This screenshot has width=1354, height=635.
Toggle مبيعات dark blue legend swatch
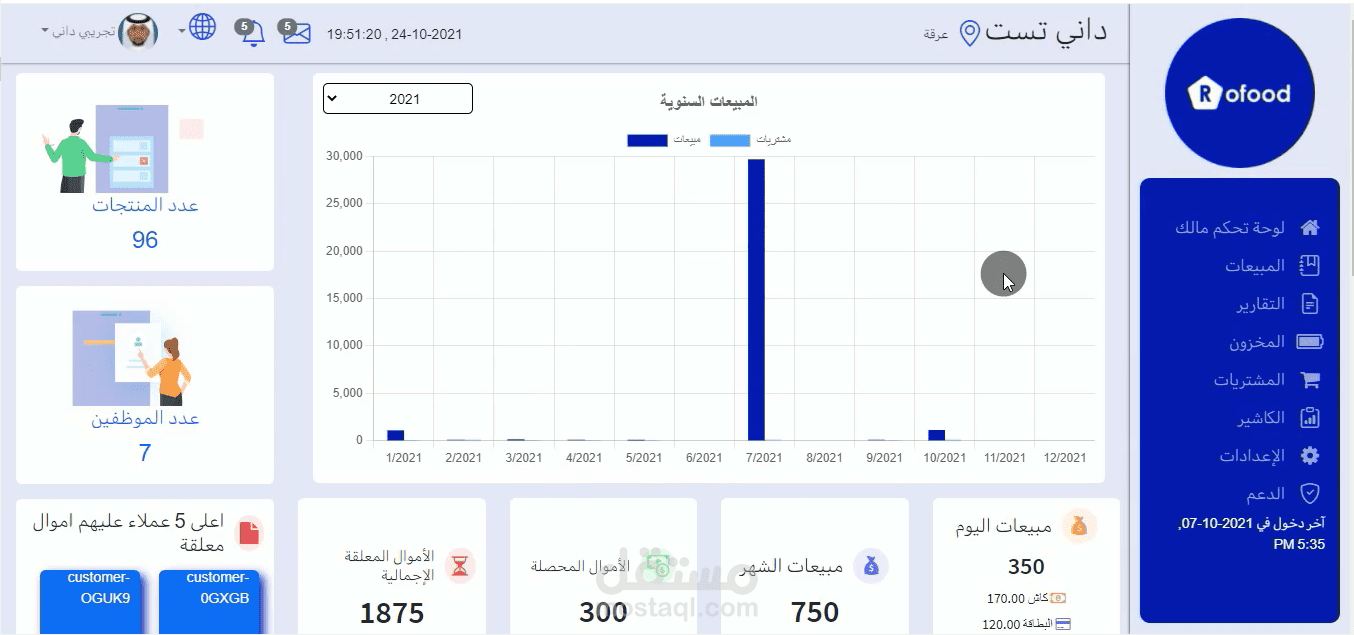click(647, 140)
